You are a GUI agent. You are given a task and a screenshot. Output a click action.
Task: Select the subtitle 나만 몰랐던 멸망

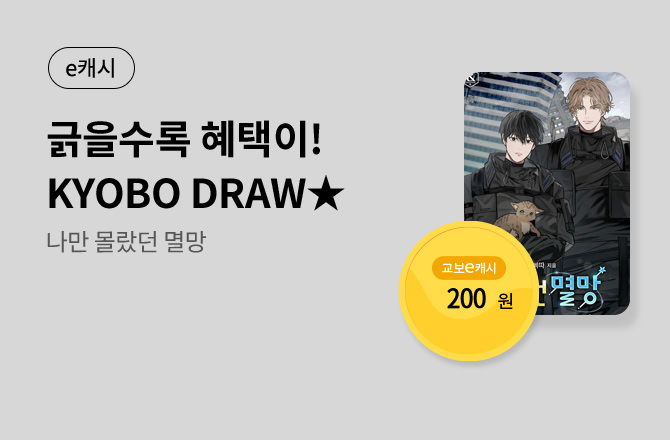126,241
